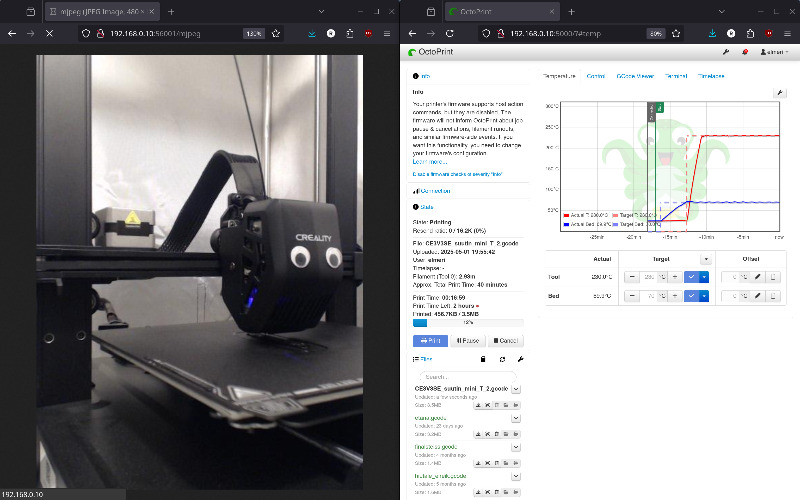The image size is (800, 500).
Task: Open the user account menu in navbar
Action: point(773,52)
